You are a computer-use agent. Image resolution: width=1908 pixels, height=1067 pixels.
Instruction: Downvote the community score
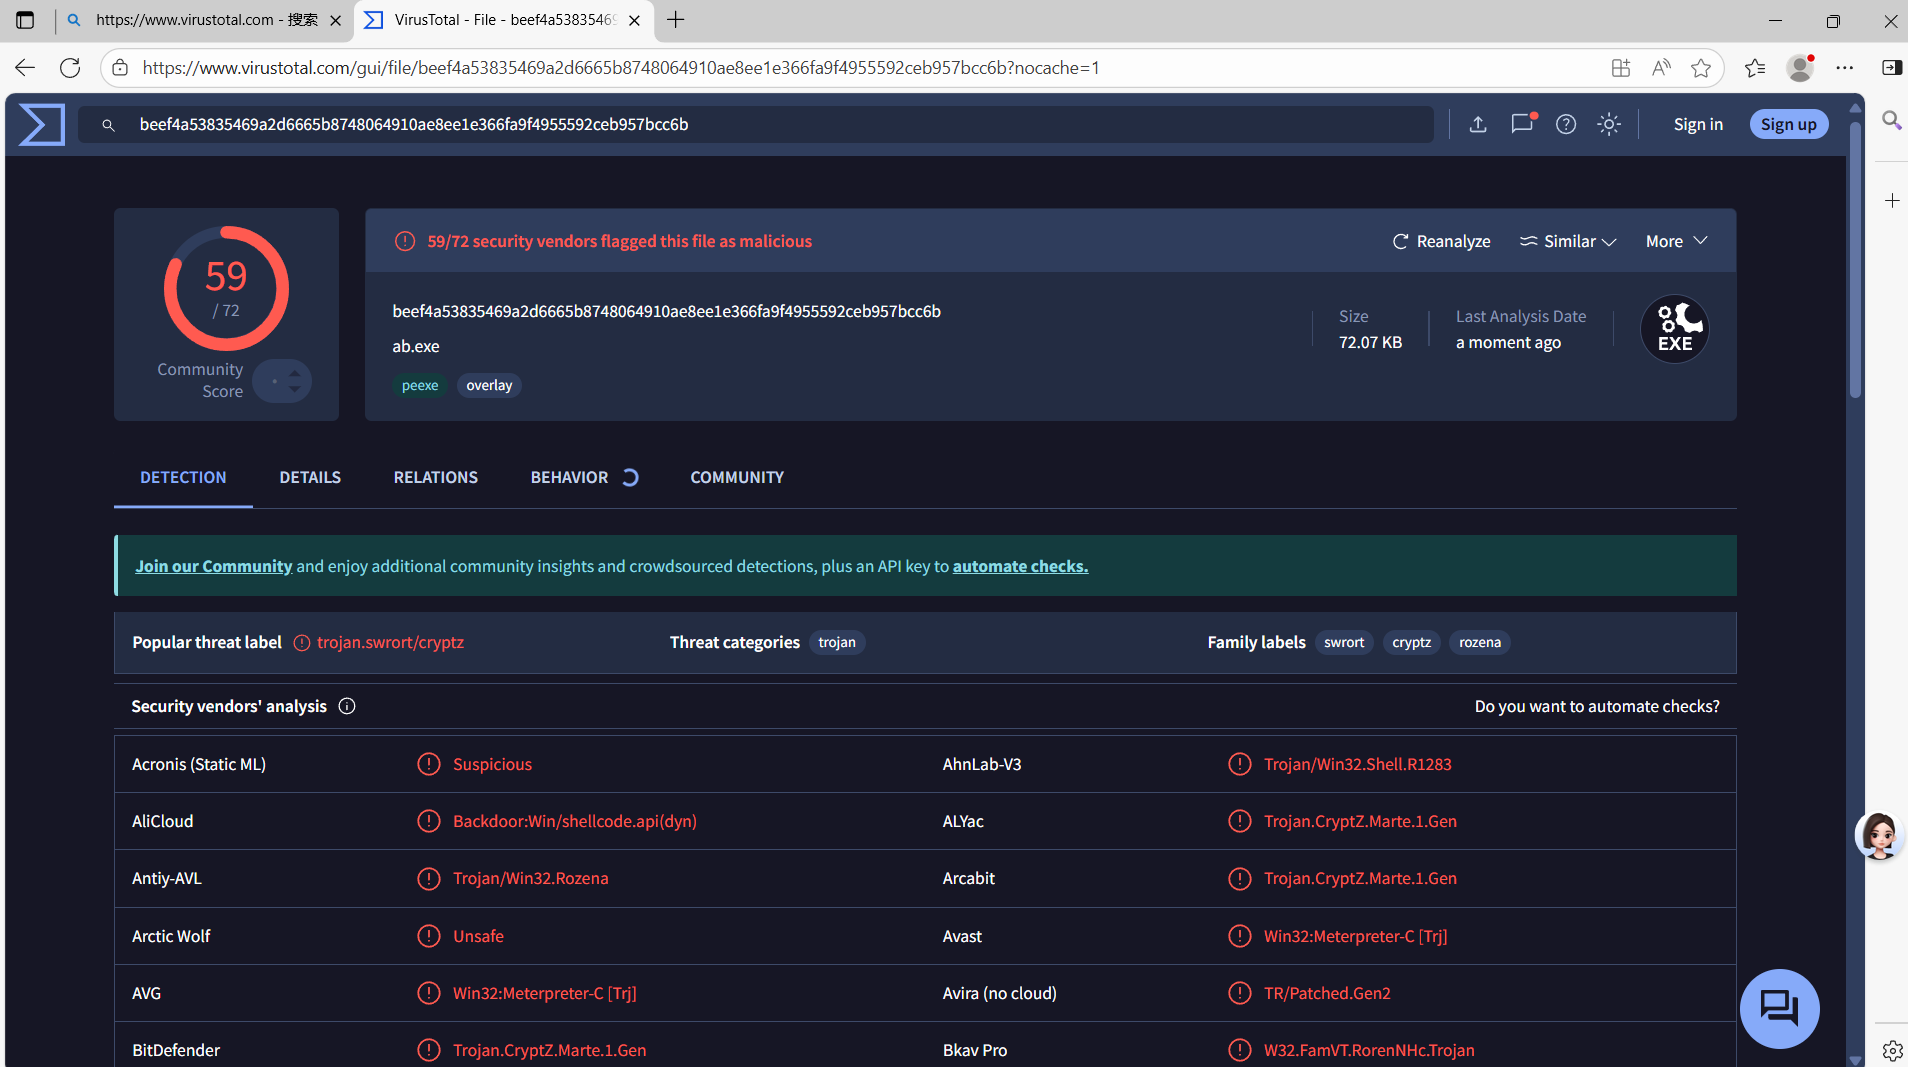click(x=294, y=388)
